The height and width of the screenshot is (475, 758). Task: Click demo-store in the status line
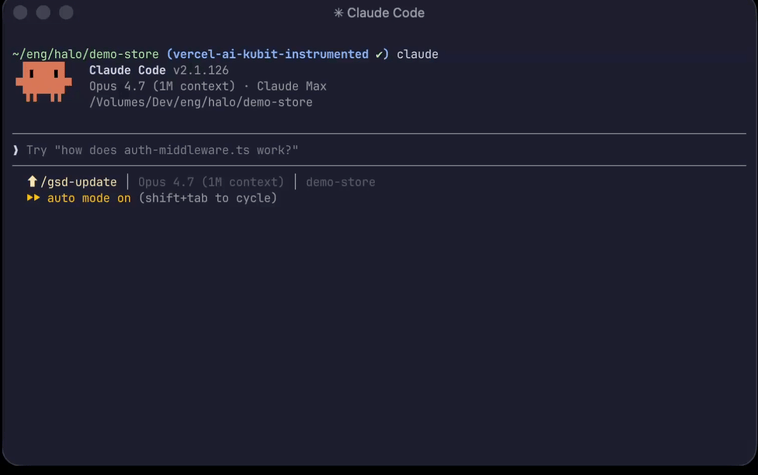coord(340,182)
